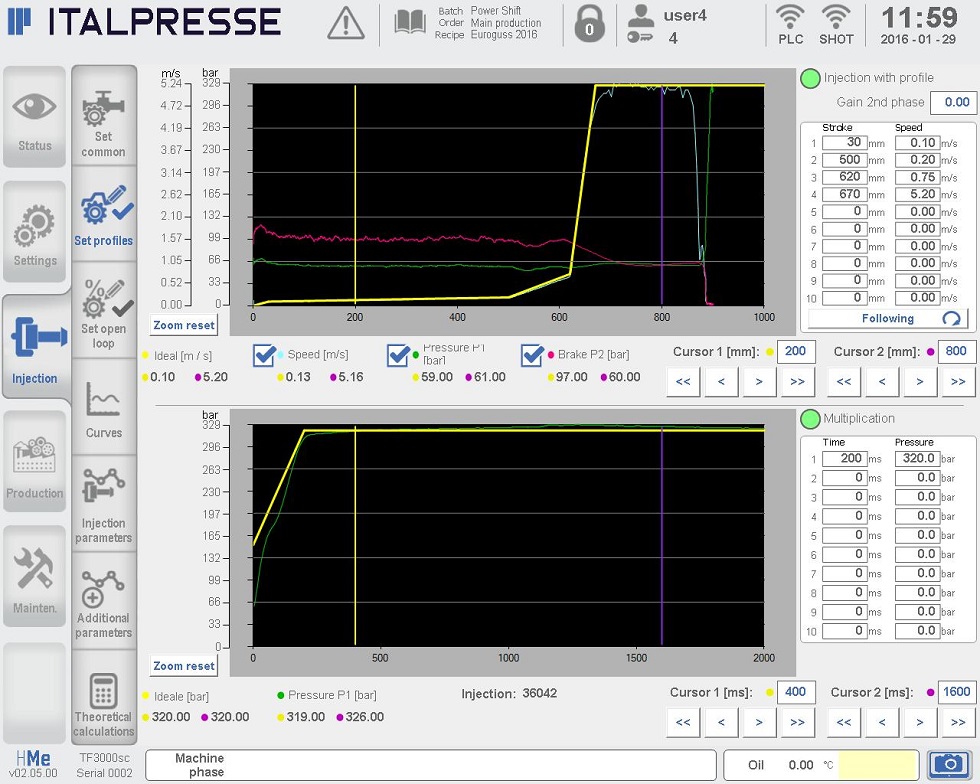The image size is (980, 784).
Task: Edit speed row 3 value 0.75 m/s
Action: click(918, 177)
